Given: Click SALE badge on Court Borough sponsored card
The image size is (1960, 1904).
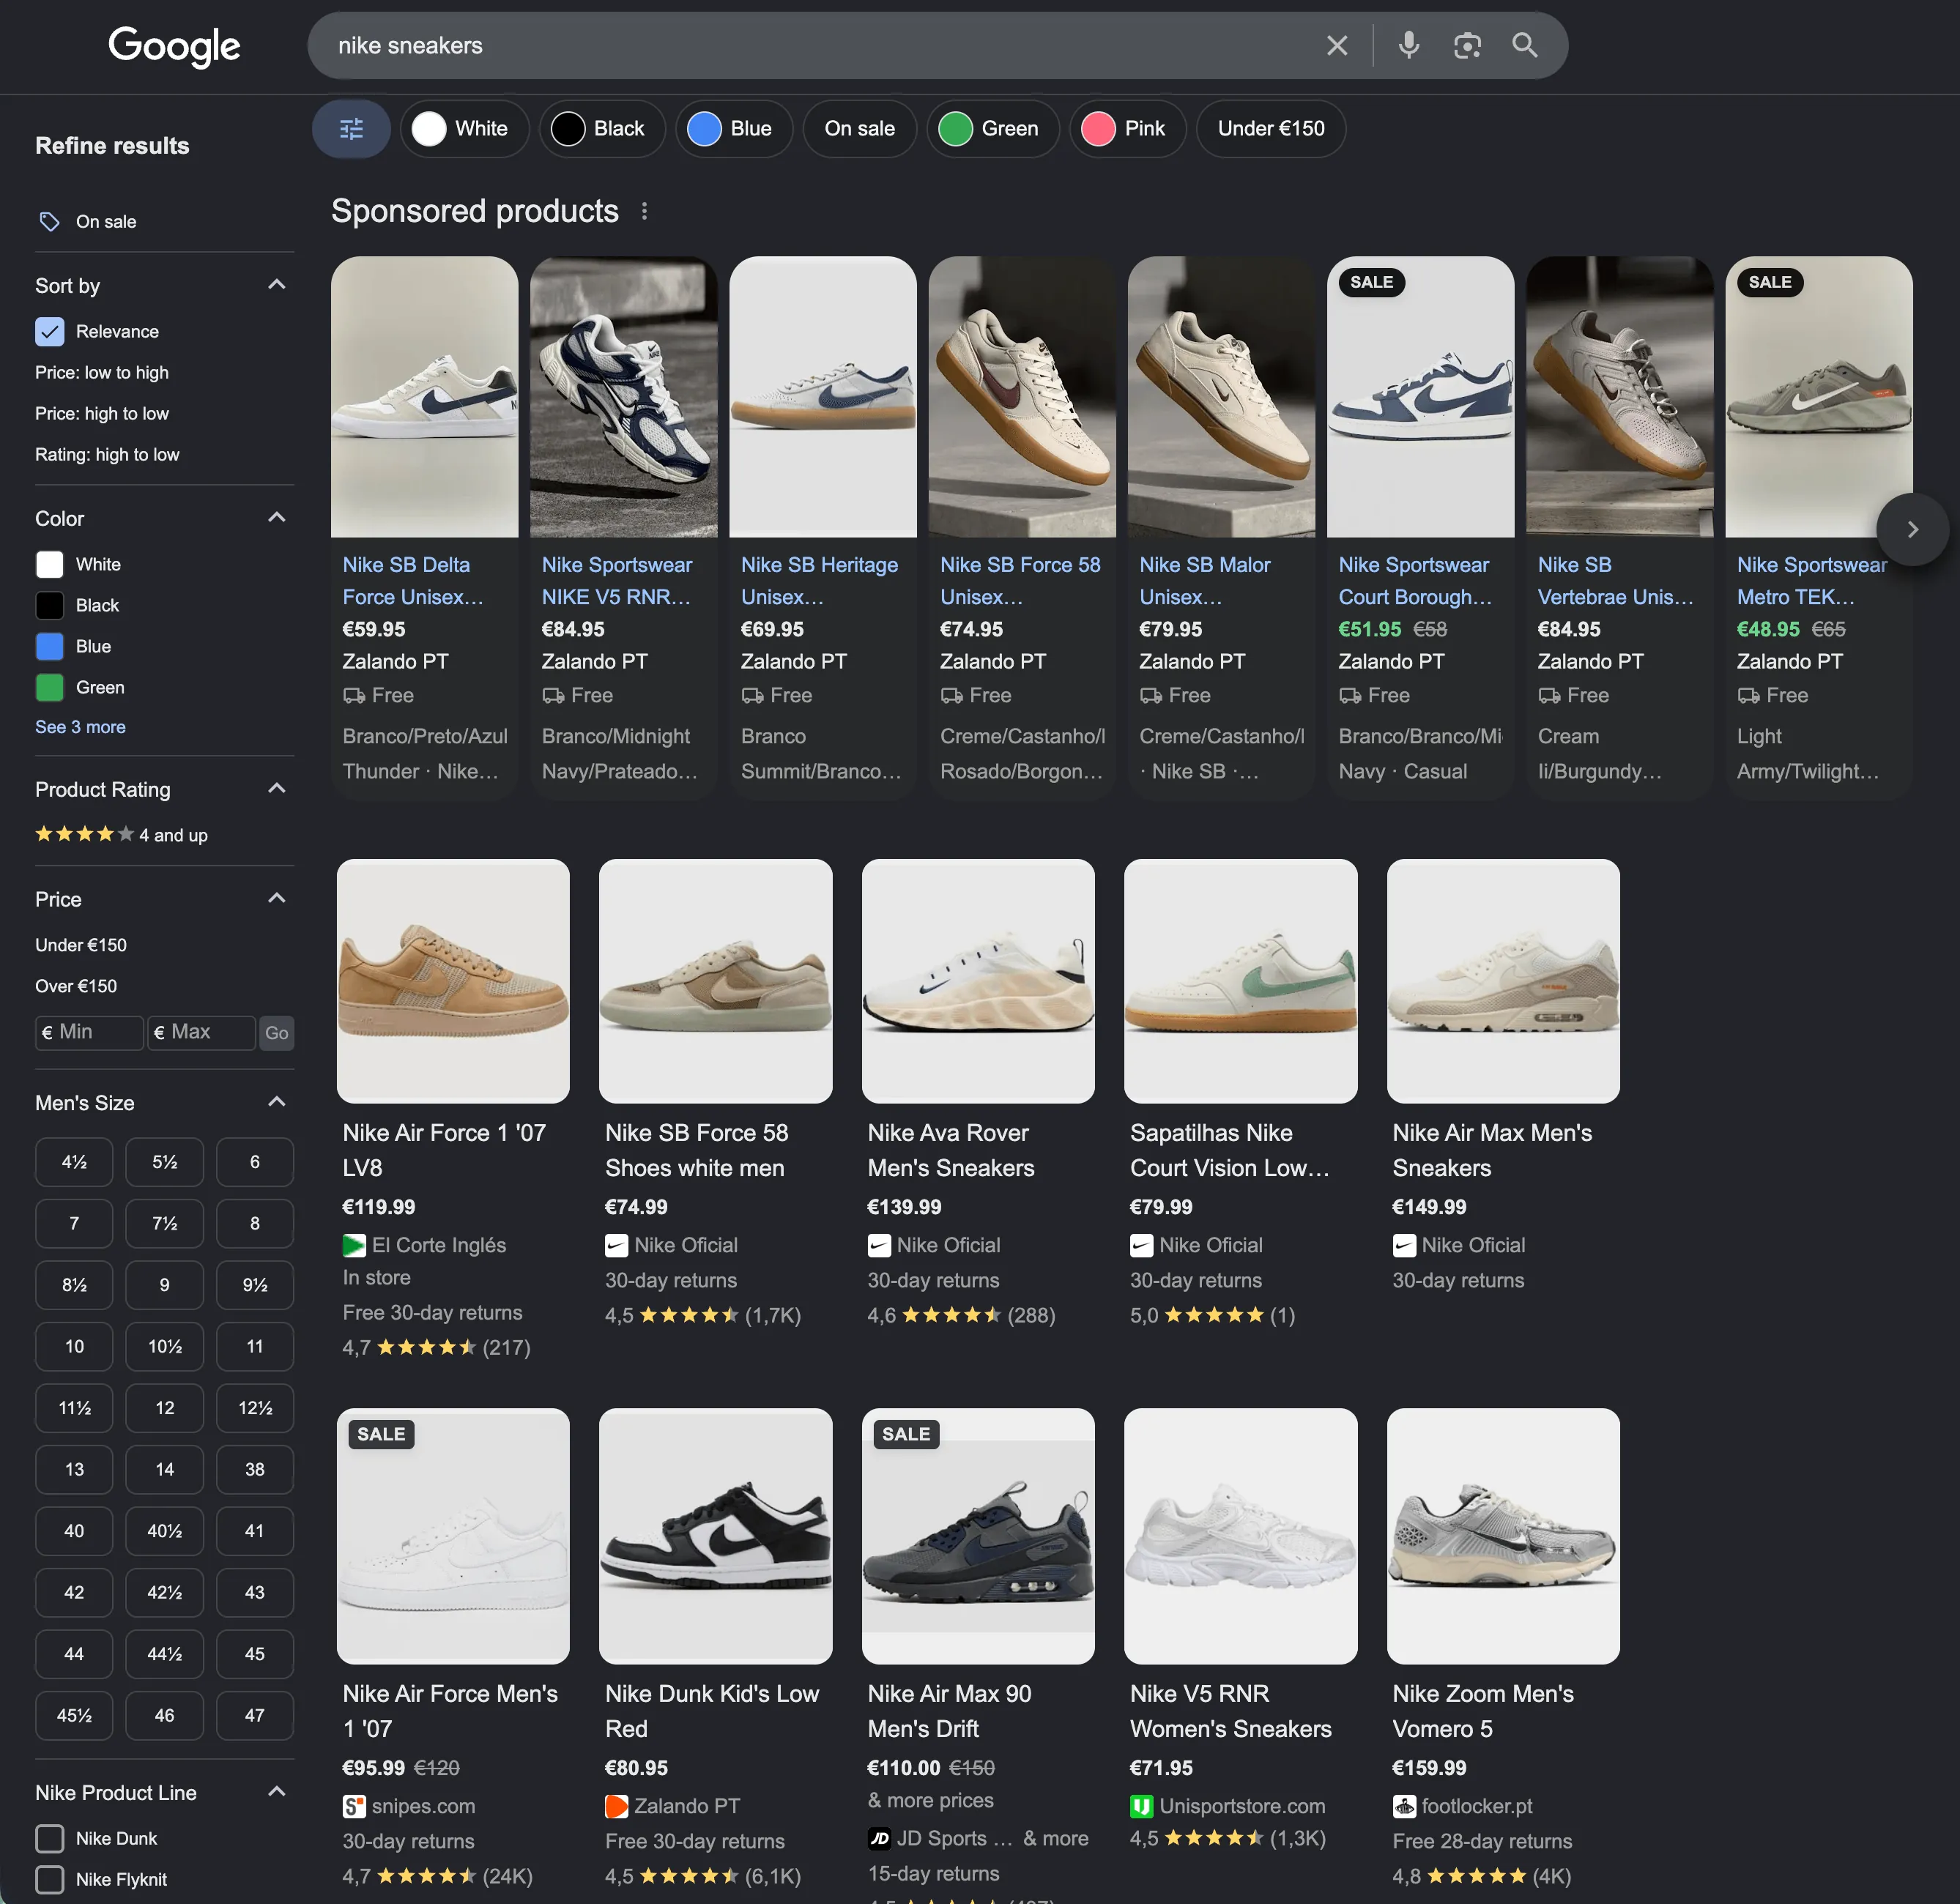Looking at the screenshot, I should [x=1371, y=282].
